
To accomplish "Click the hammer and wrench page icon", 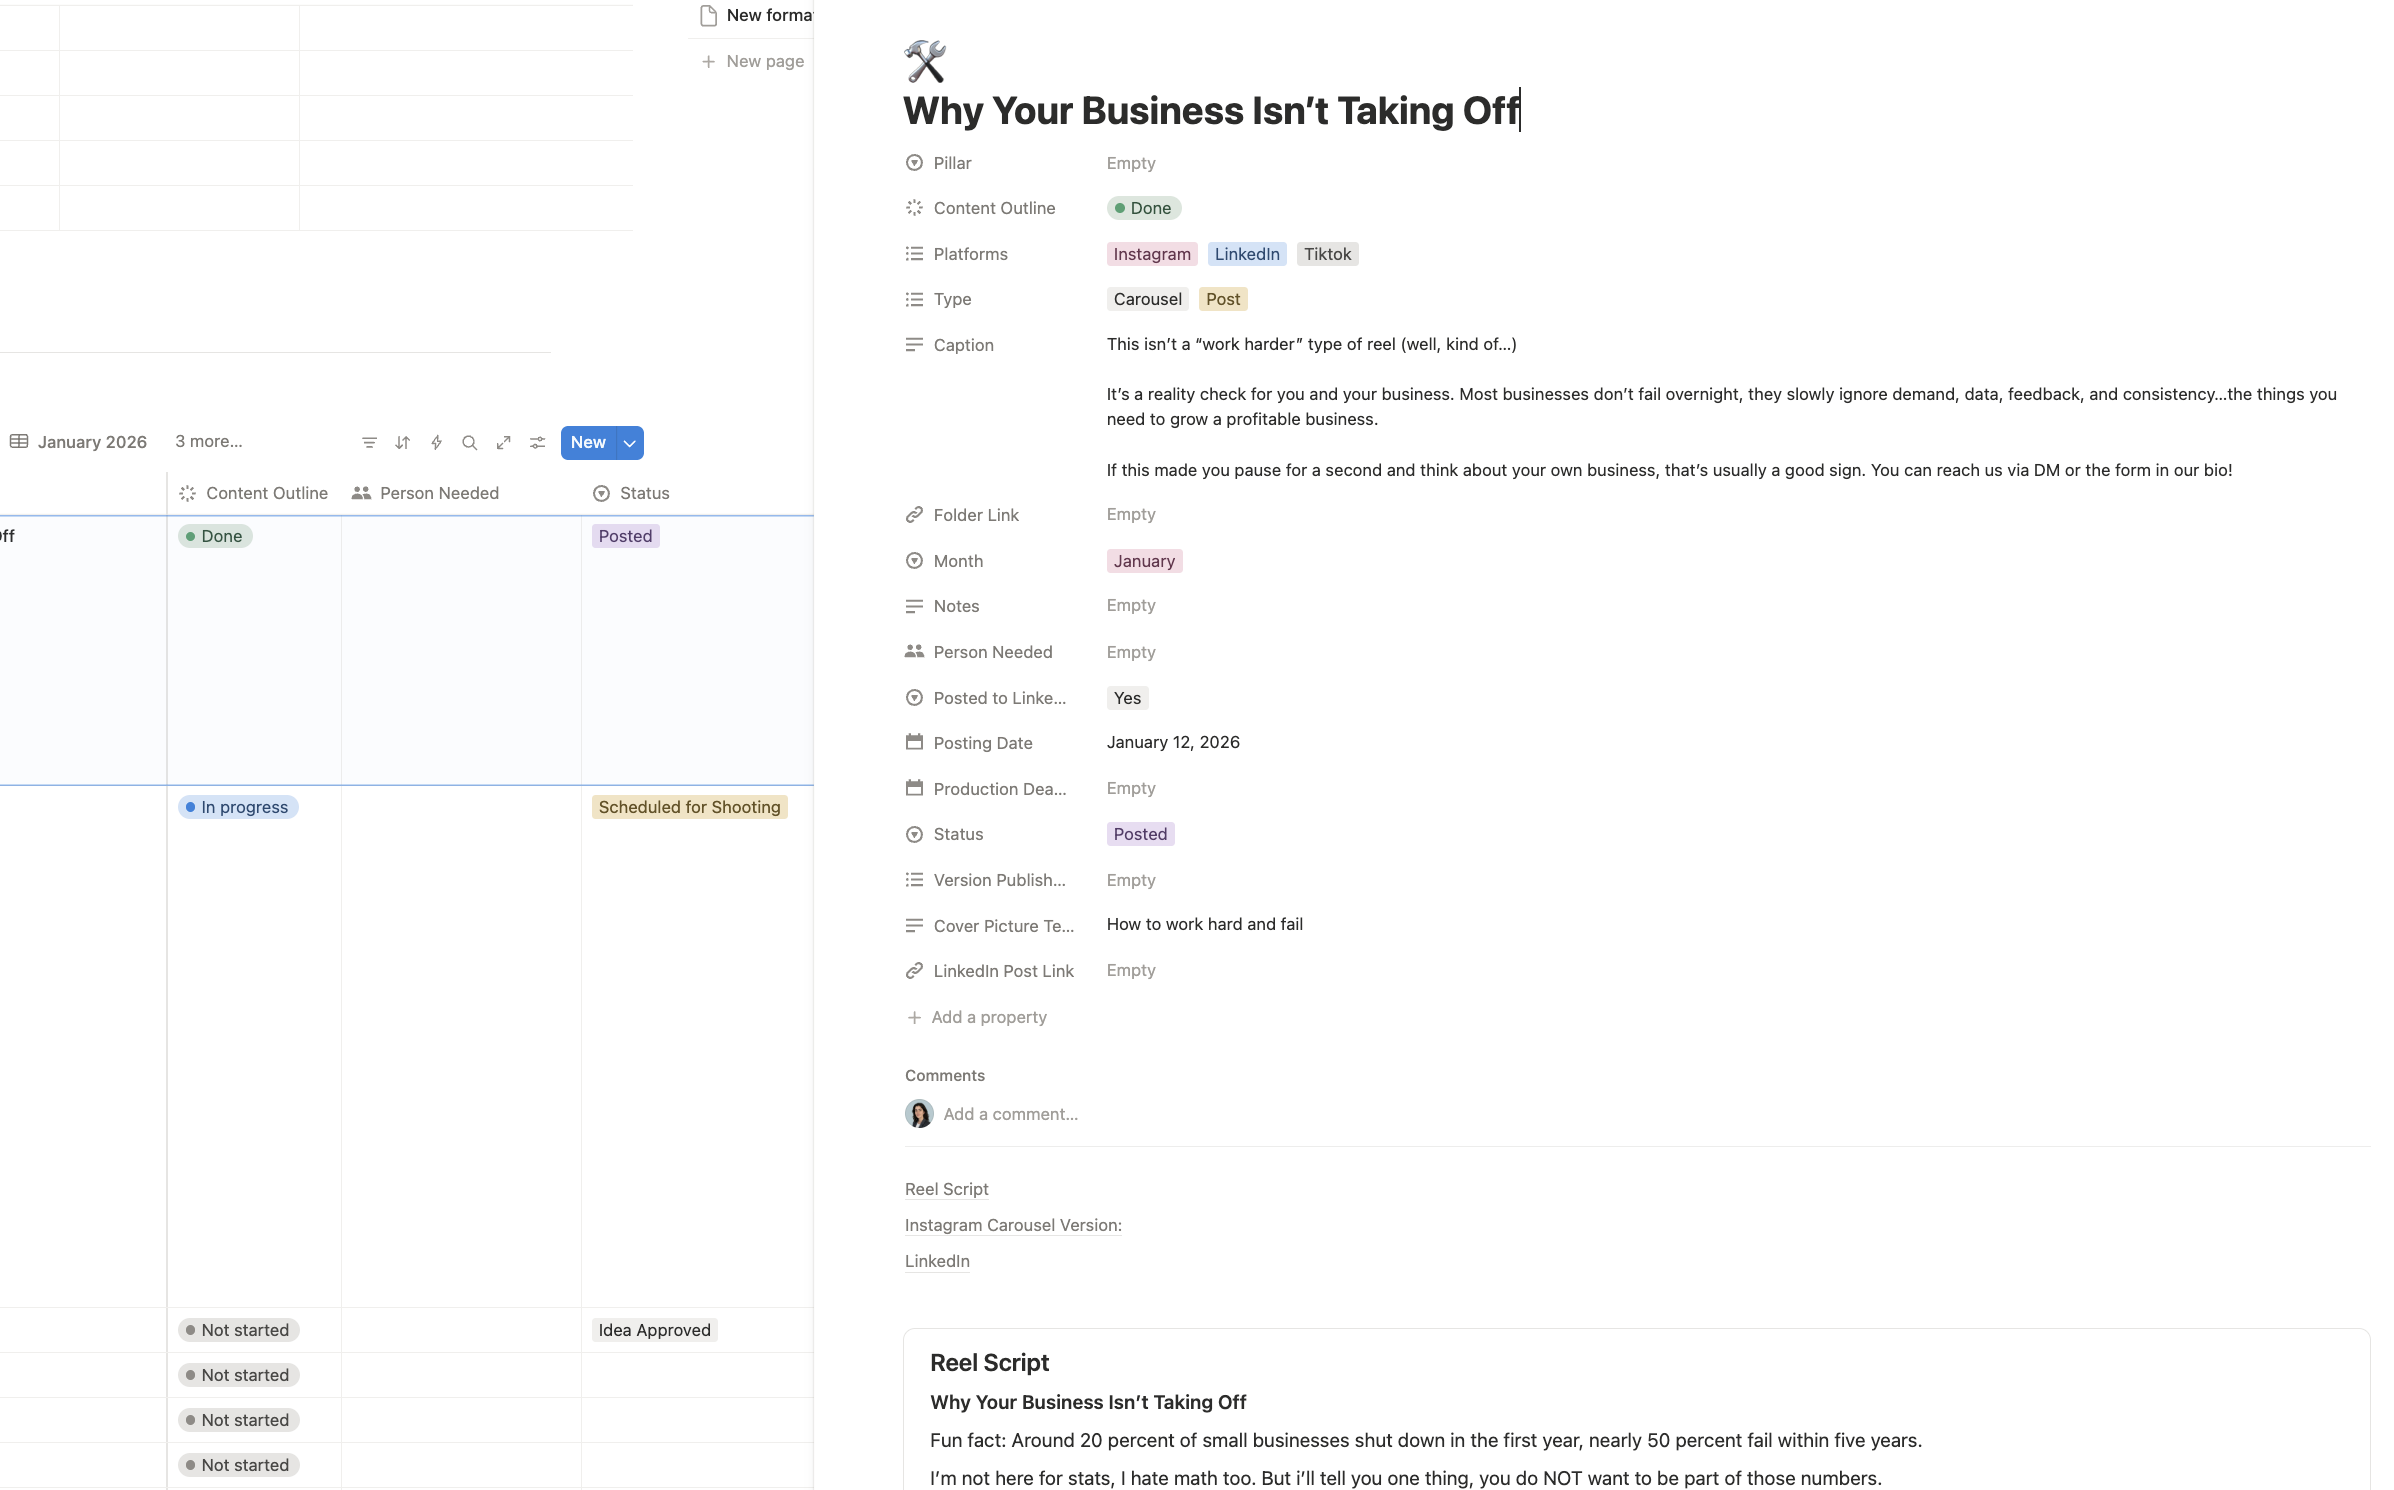I will pyautogui.click(x=925, y=62).
